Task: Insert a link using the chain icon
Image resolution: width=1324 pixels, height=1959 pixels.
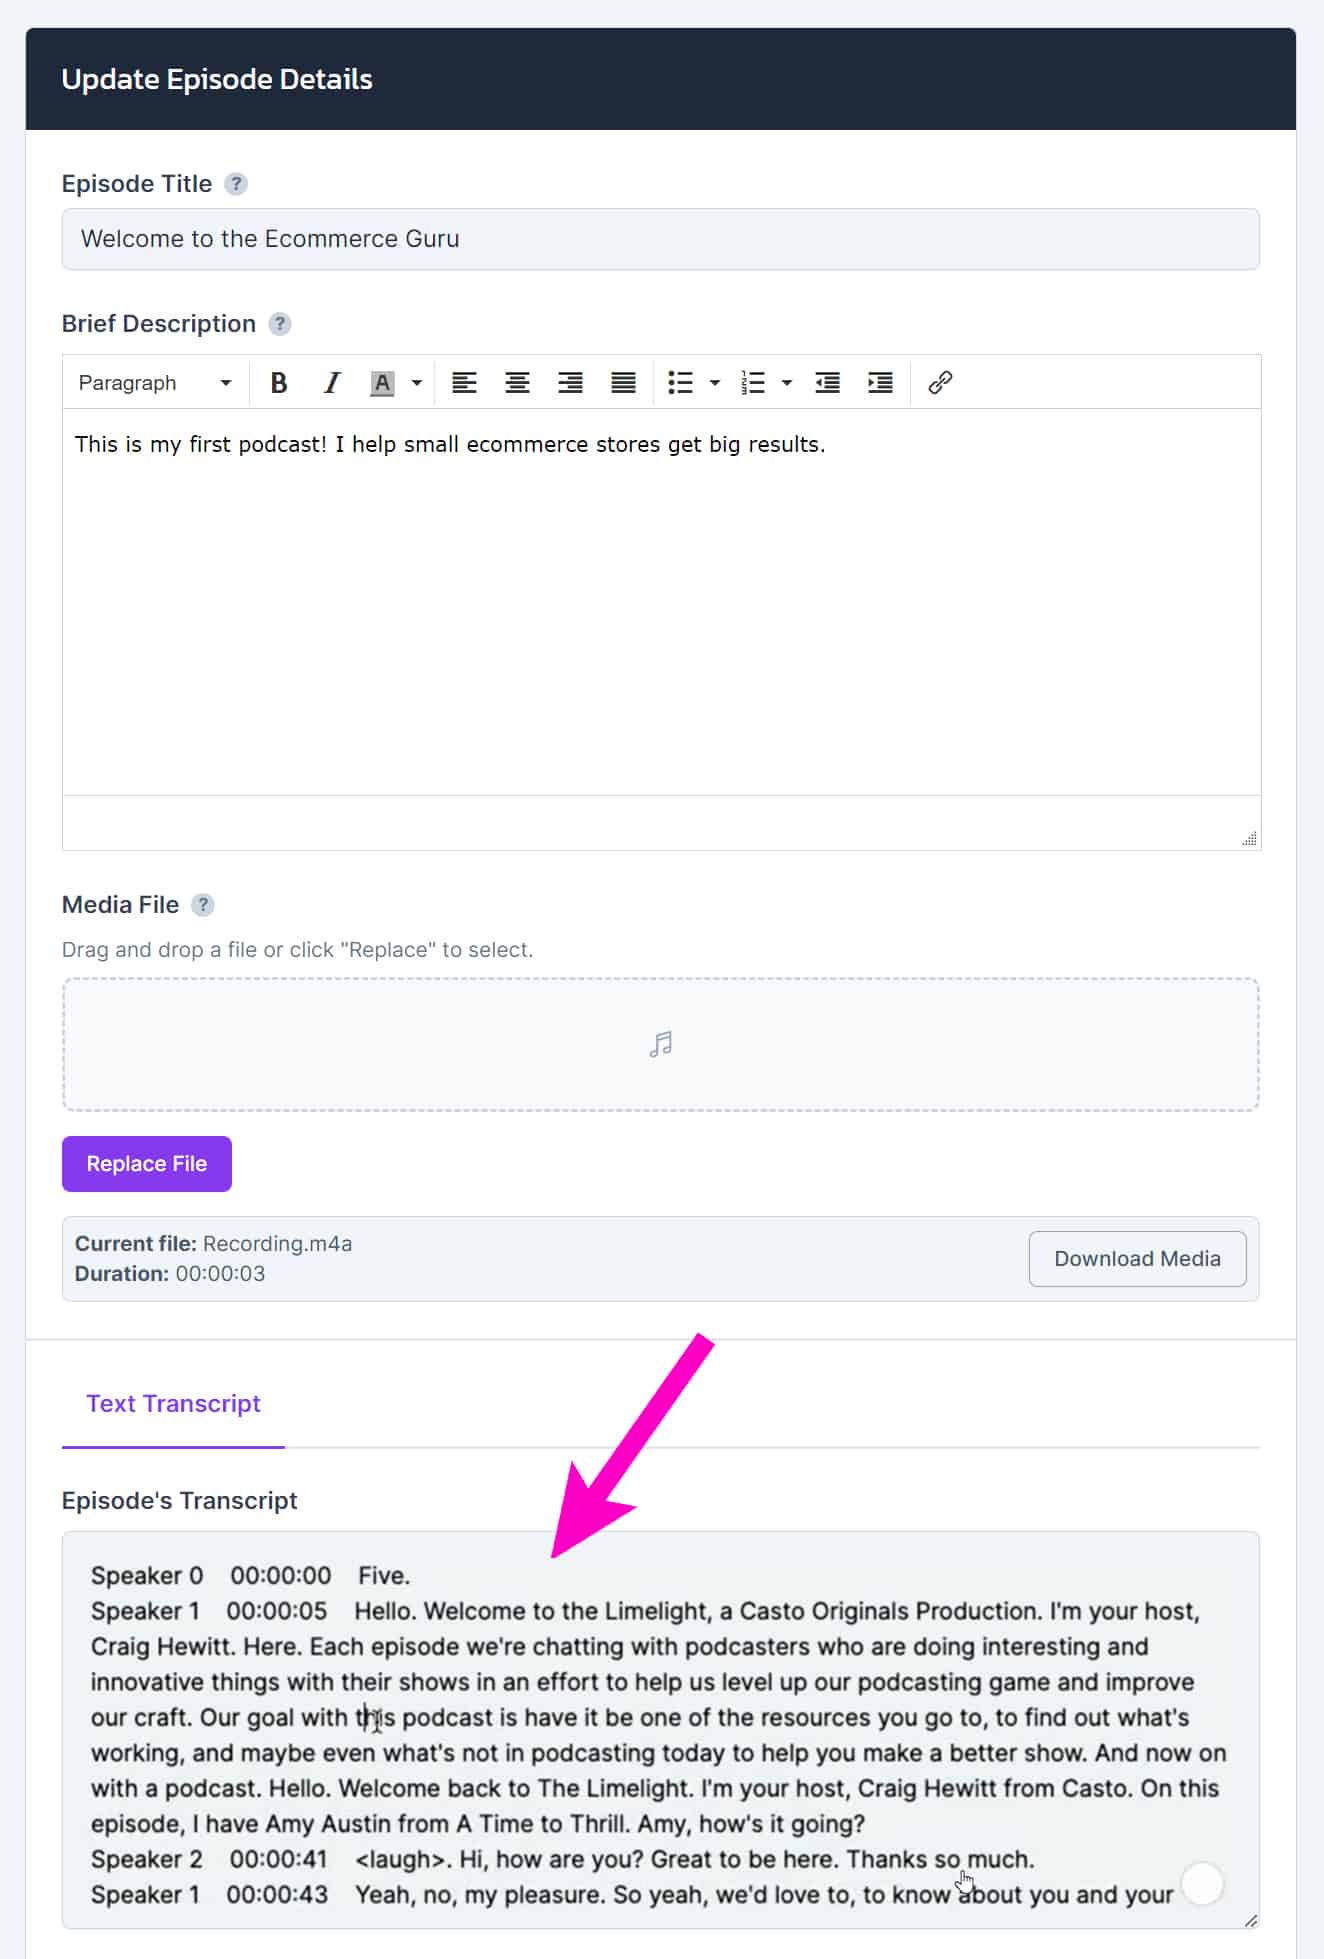Action: [x=940, y=383]
